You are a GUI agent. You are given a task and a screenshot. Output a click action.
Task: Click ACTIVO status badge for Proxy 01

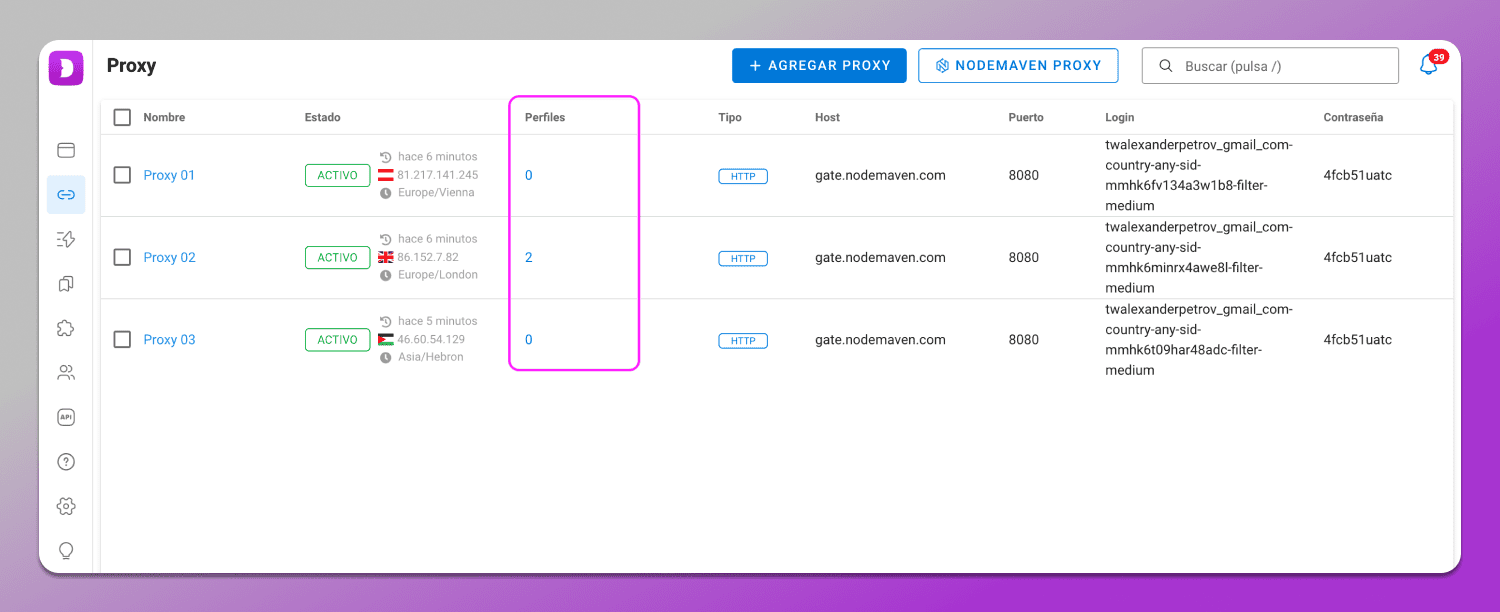(x=337, y=175)
